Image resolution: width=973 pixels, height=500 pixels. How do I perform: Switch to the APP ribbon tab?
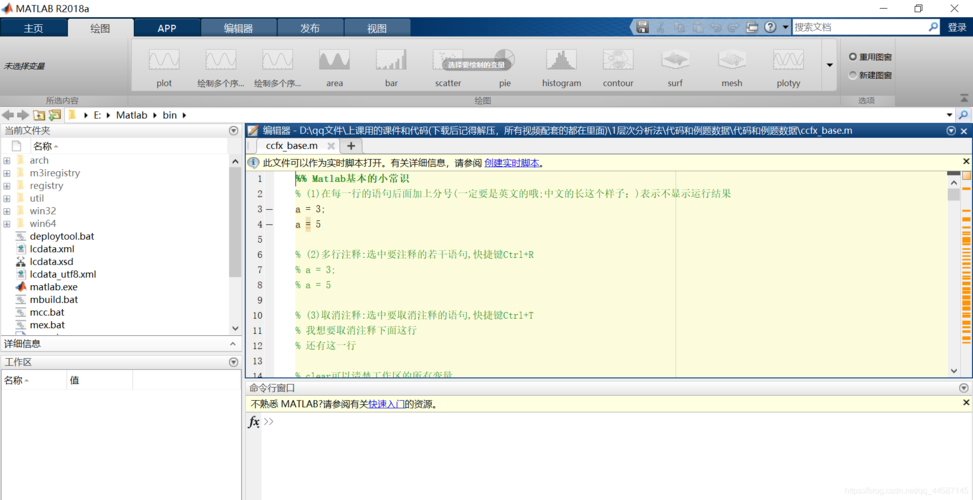[166, 28]
